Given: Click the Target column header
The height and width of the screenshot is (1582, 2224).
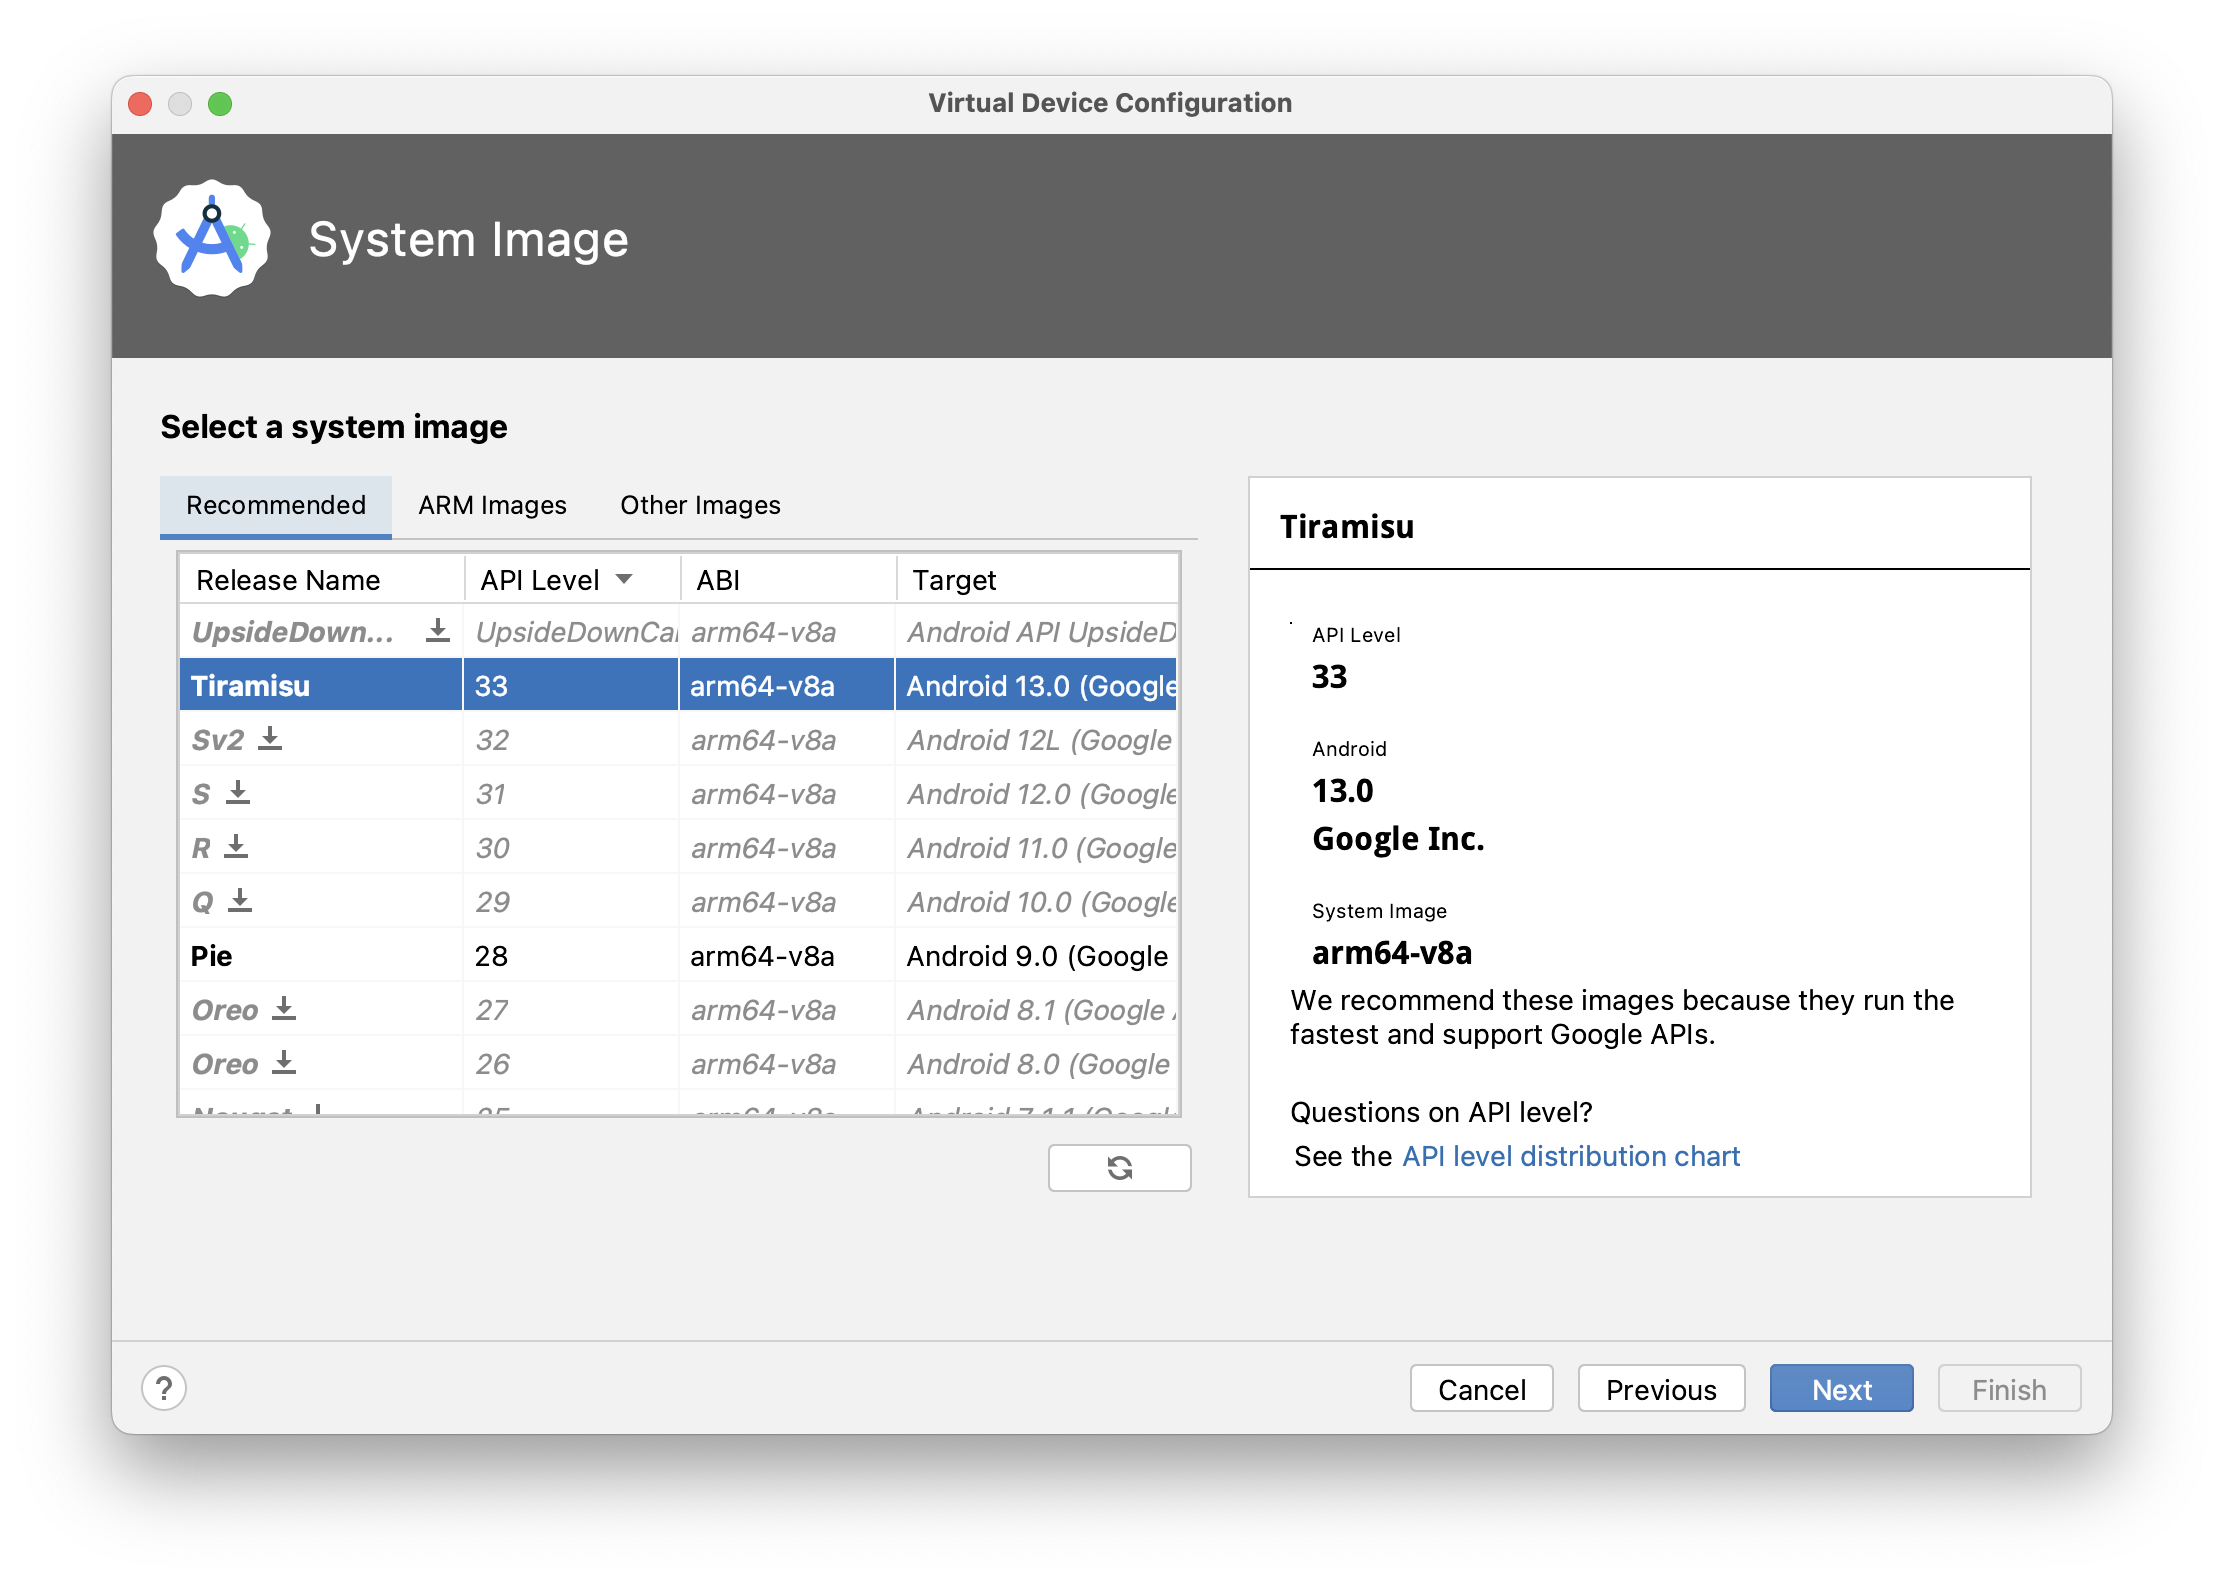Looking at the screenshot, I should point(1037,579).
